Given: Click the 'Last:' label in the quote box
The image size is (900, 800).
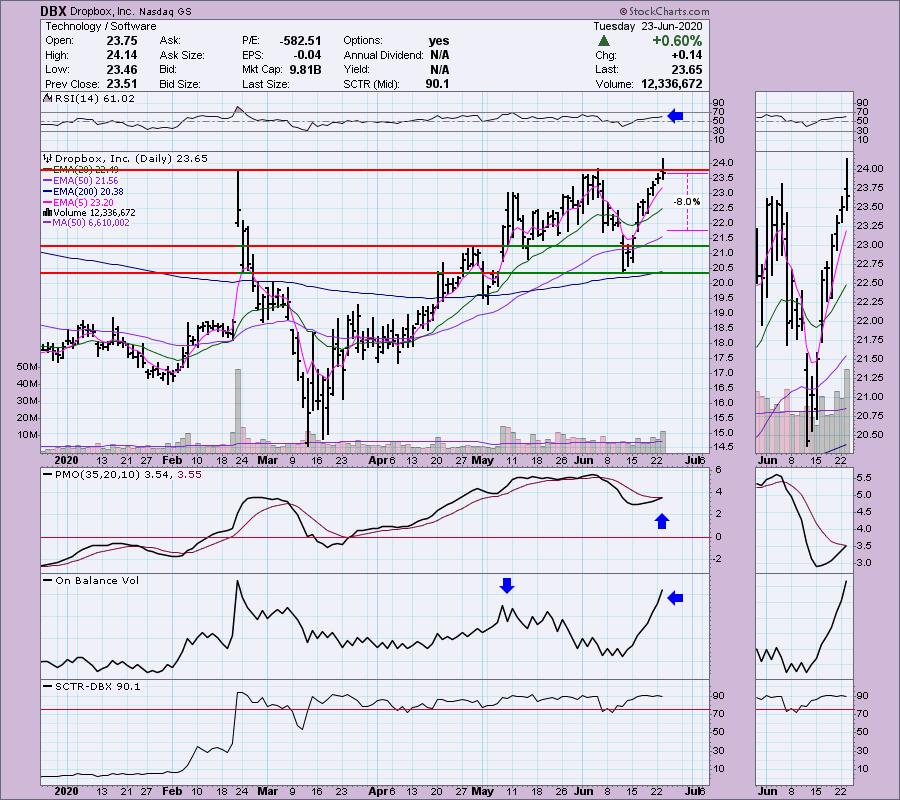Looking at the screenshot, I should tap(607, 69).
